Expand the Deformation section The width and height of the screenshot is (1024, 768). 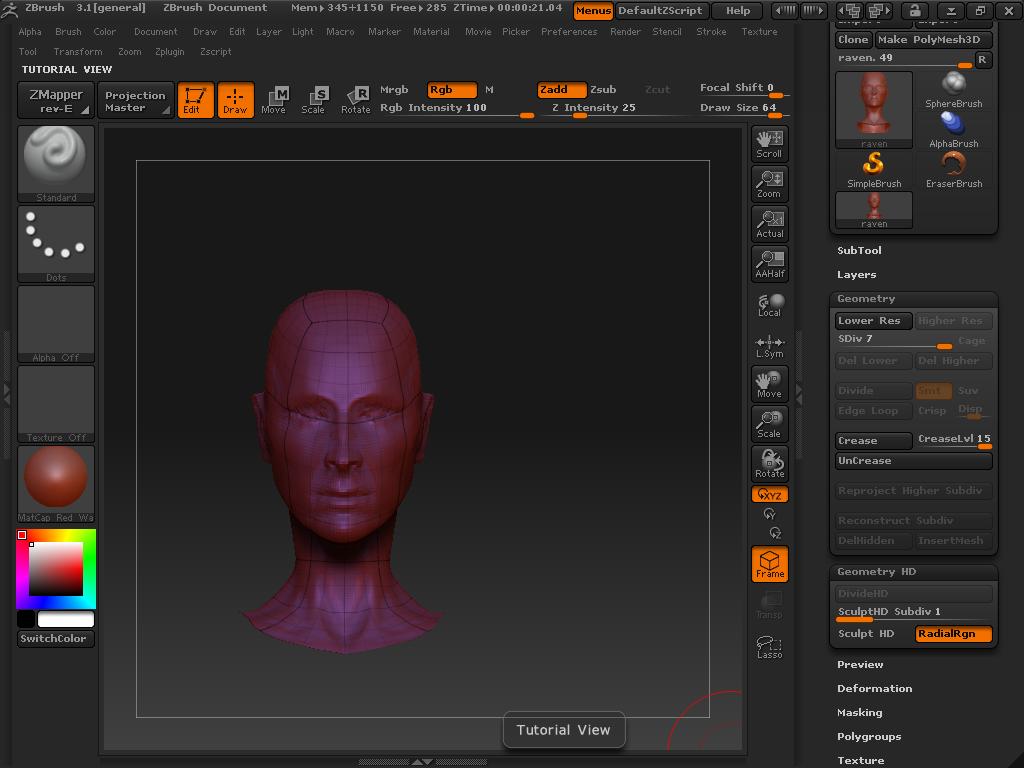(874, 689)
